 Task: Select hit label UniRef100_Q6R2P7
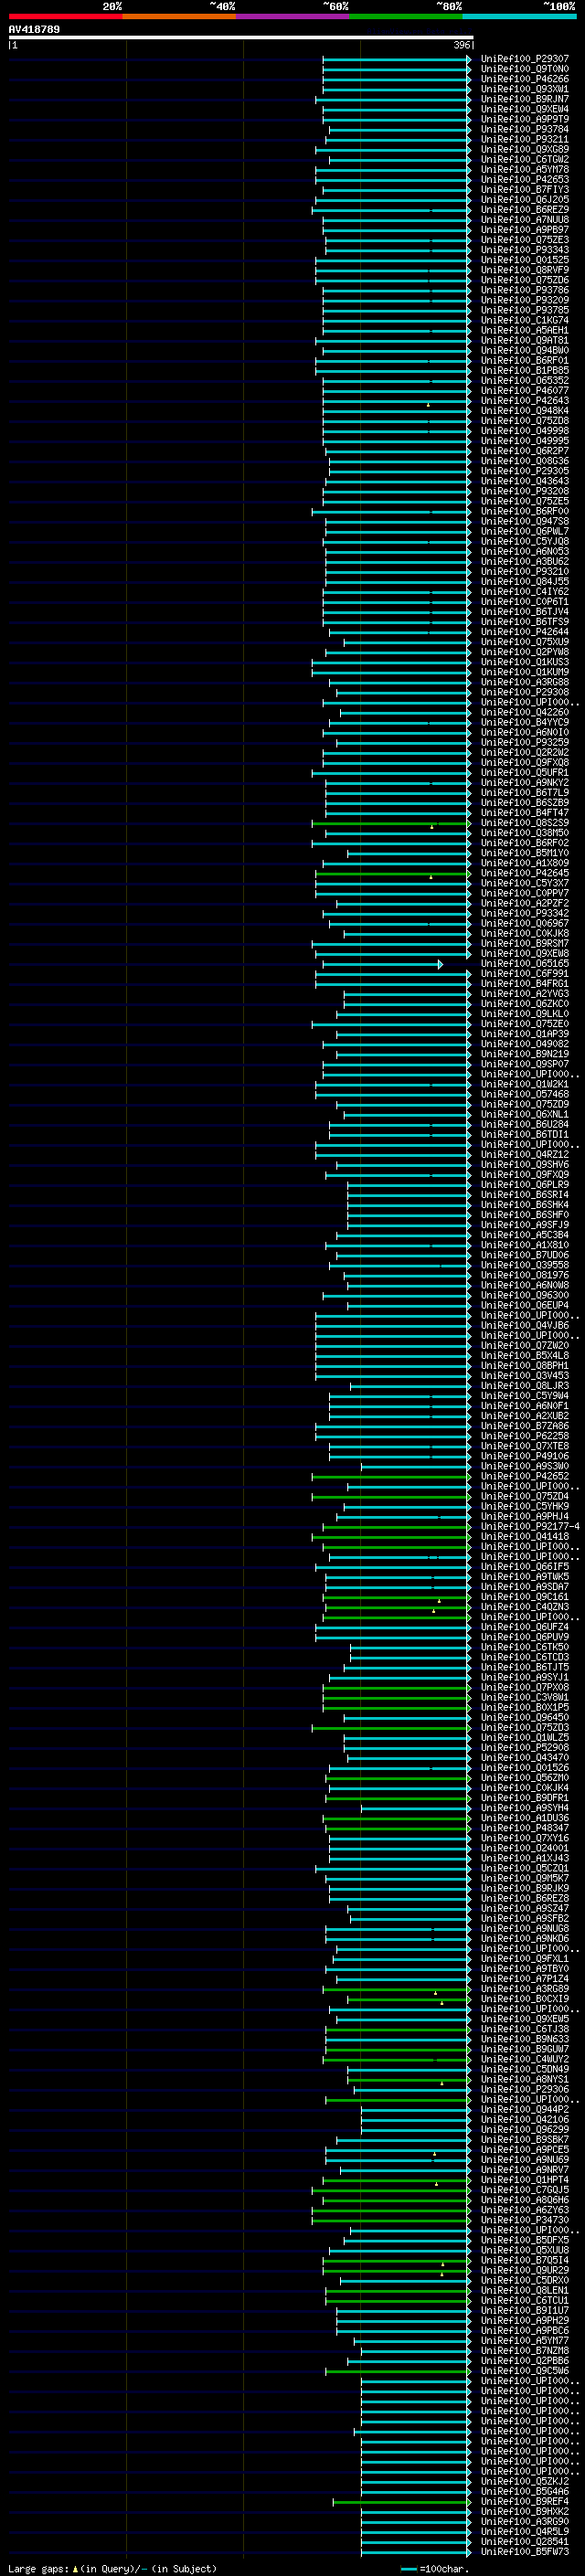[x=525, y=451]
